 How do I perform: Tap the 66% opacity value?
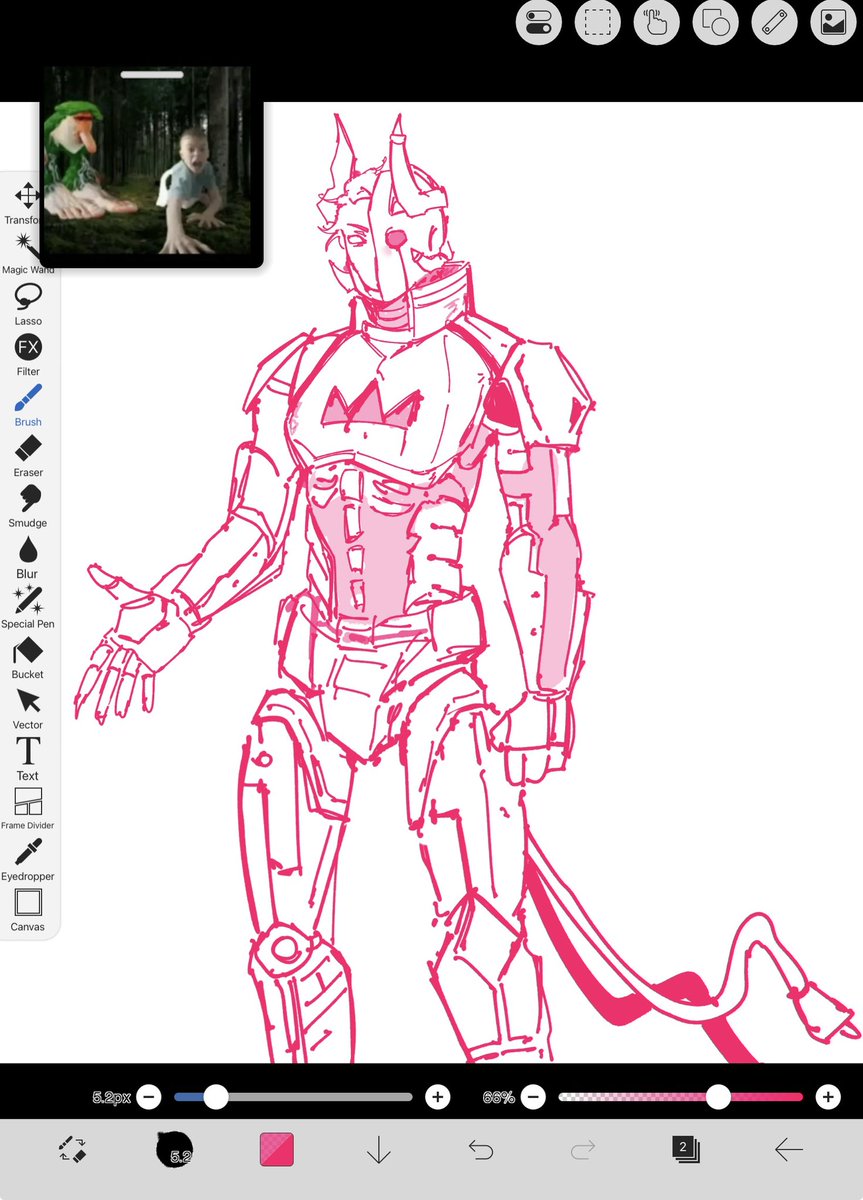point(498,1097)
